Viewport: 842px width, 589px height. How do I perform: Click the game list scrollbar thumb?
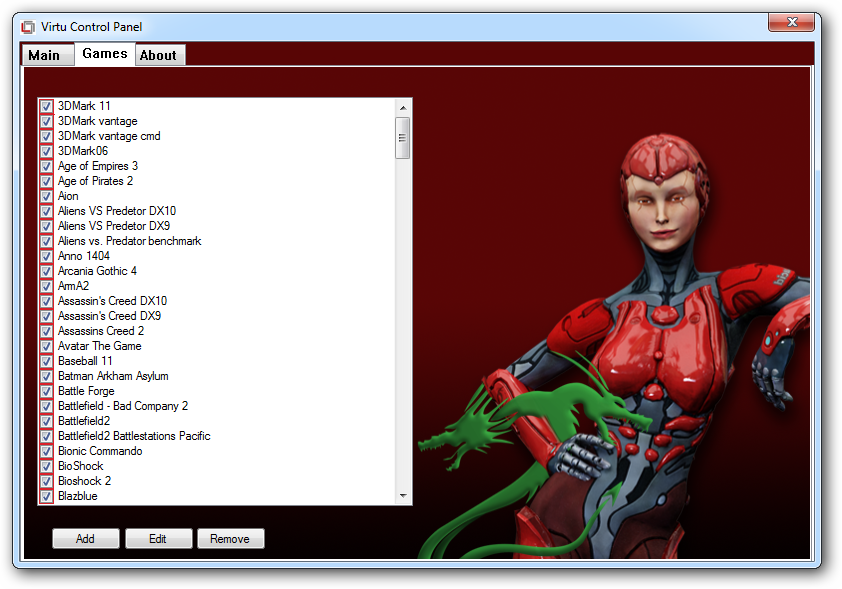(x=403, y=138)
